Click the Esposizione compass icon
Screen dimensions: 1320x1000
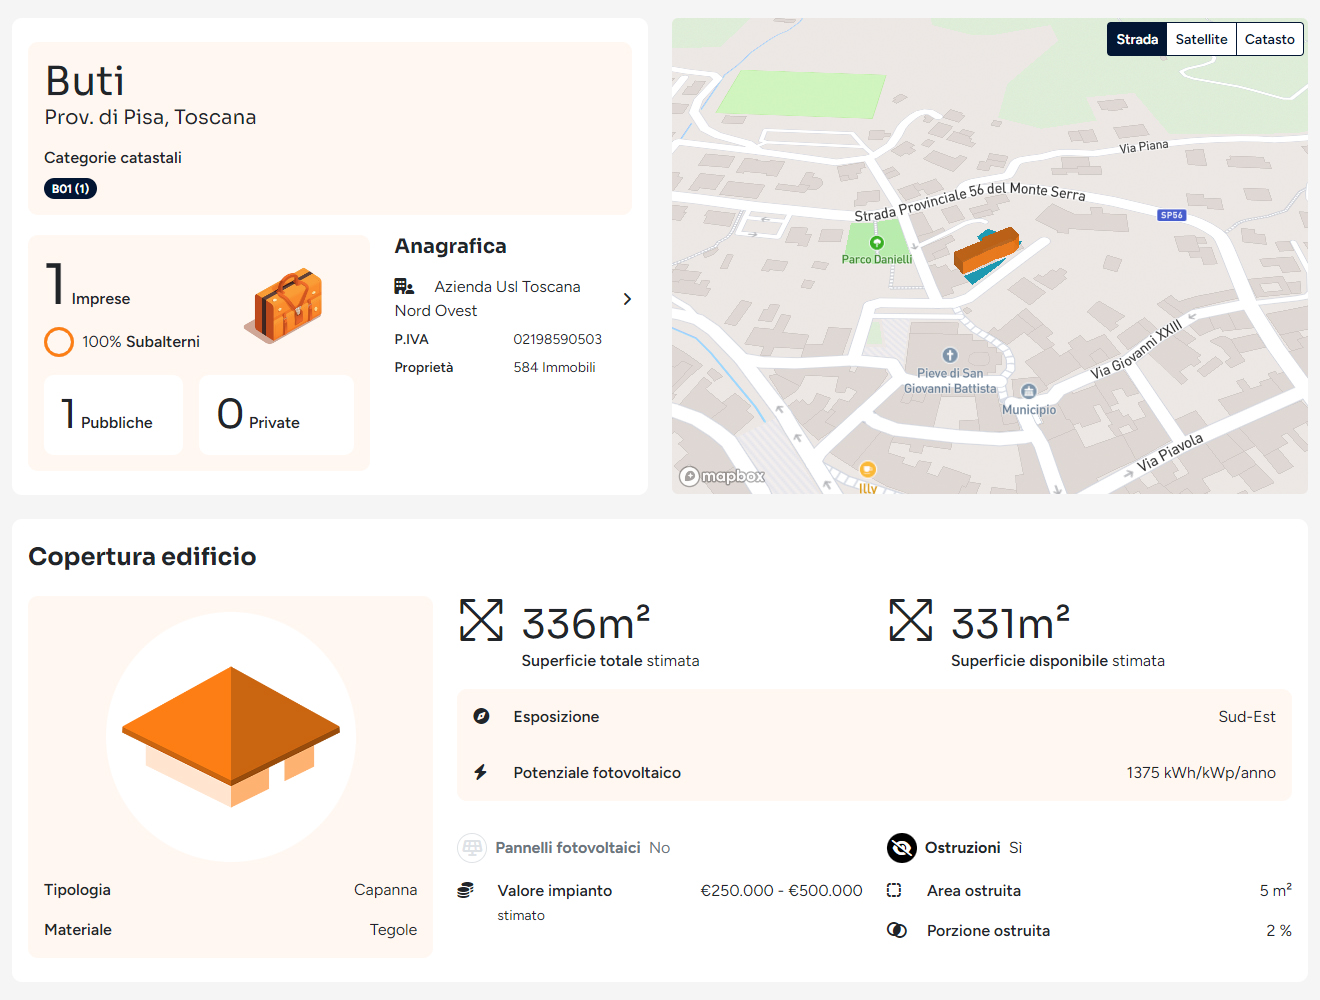coord(481,716)
